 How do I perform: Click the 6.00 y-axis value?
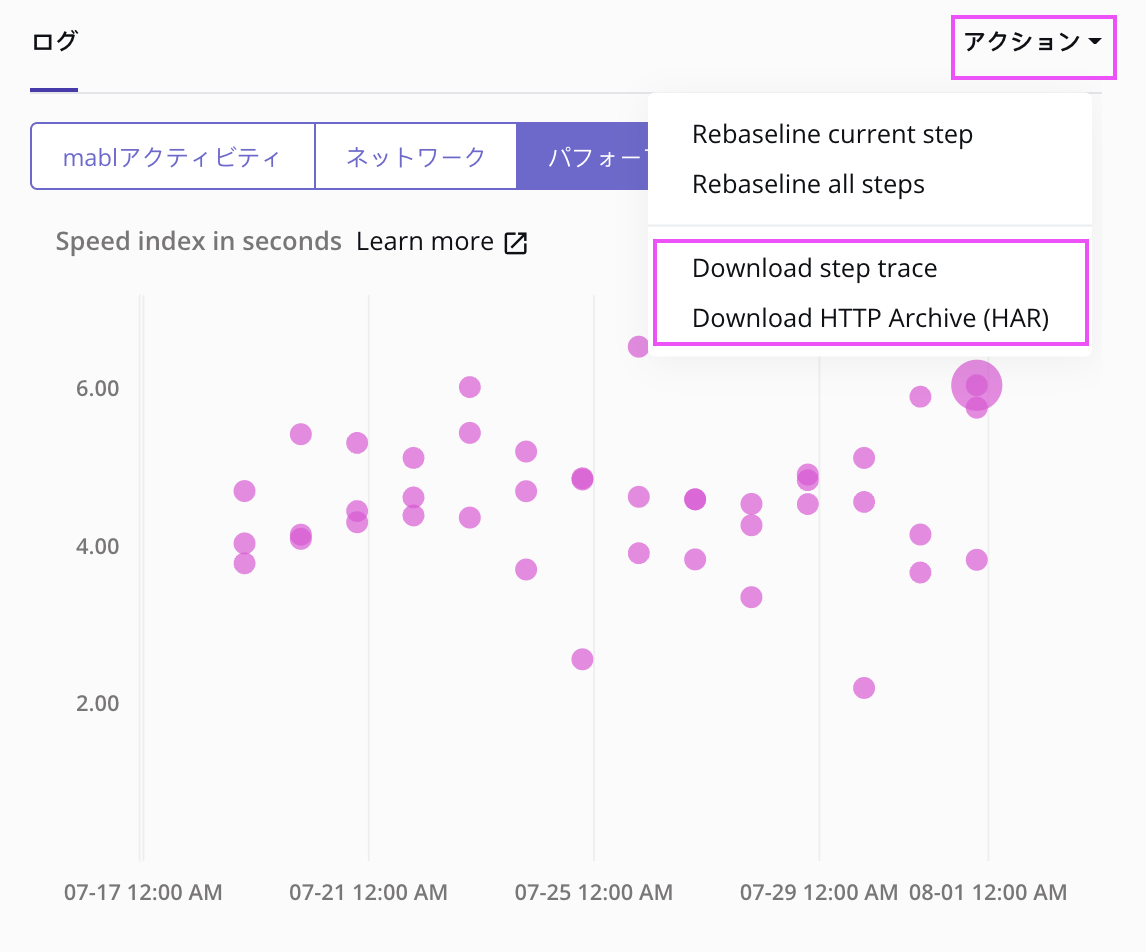click(x=97, y=388)
